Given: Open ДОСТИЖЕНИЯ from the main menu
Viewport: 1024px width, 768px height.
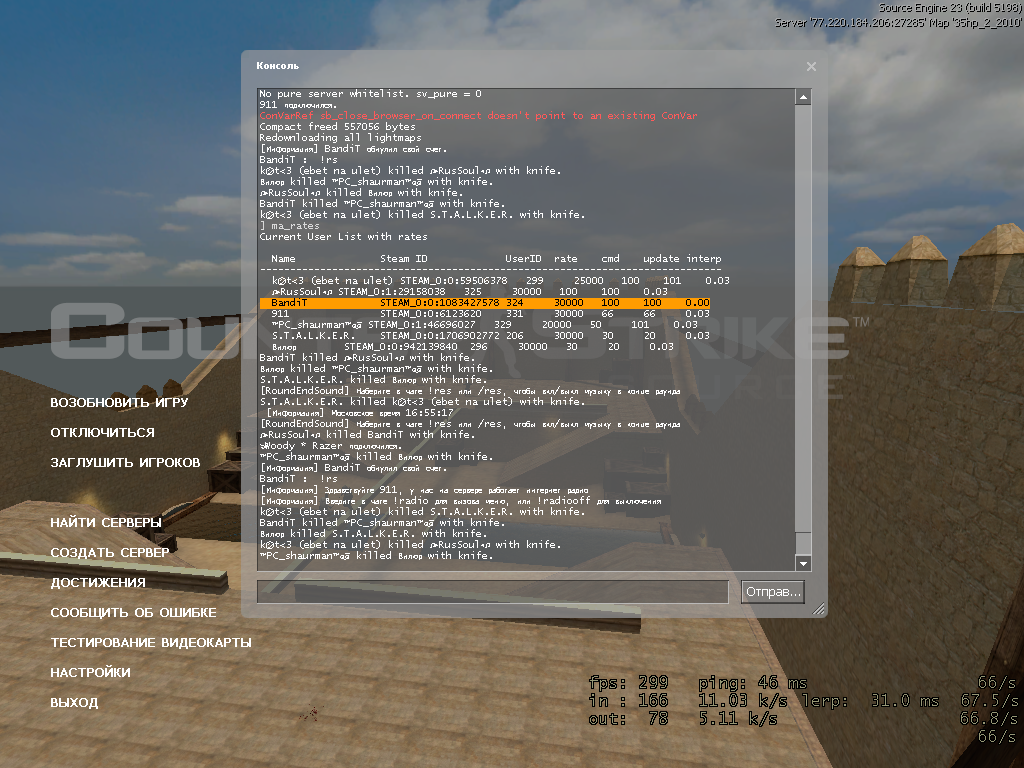Looking at the screenshot, I should [x=98, y=583].
